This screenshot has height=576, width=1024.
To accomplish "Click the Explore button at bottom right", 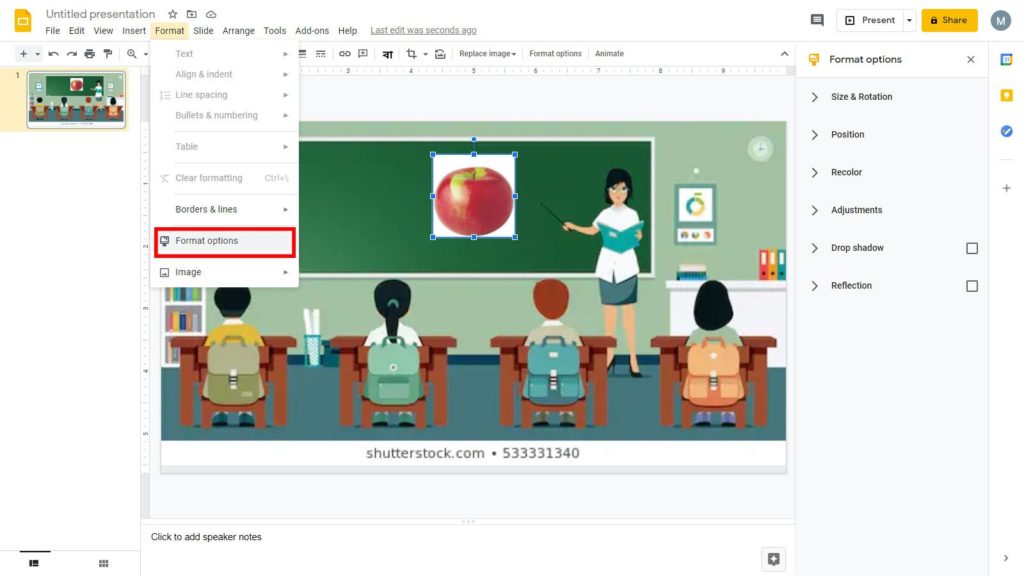I will click(774, 559).
